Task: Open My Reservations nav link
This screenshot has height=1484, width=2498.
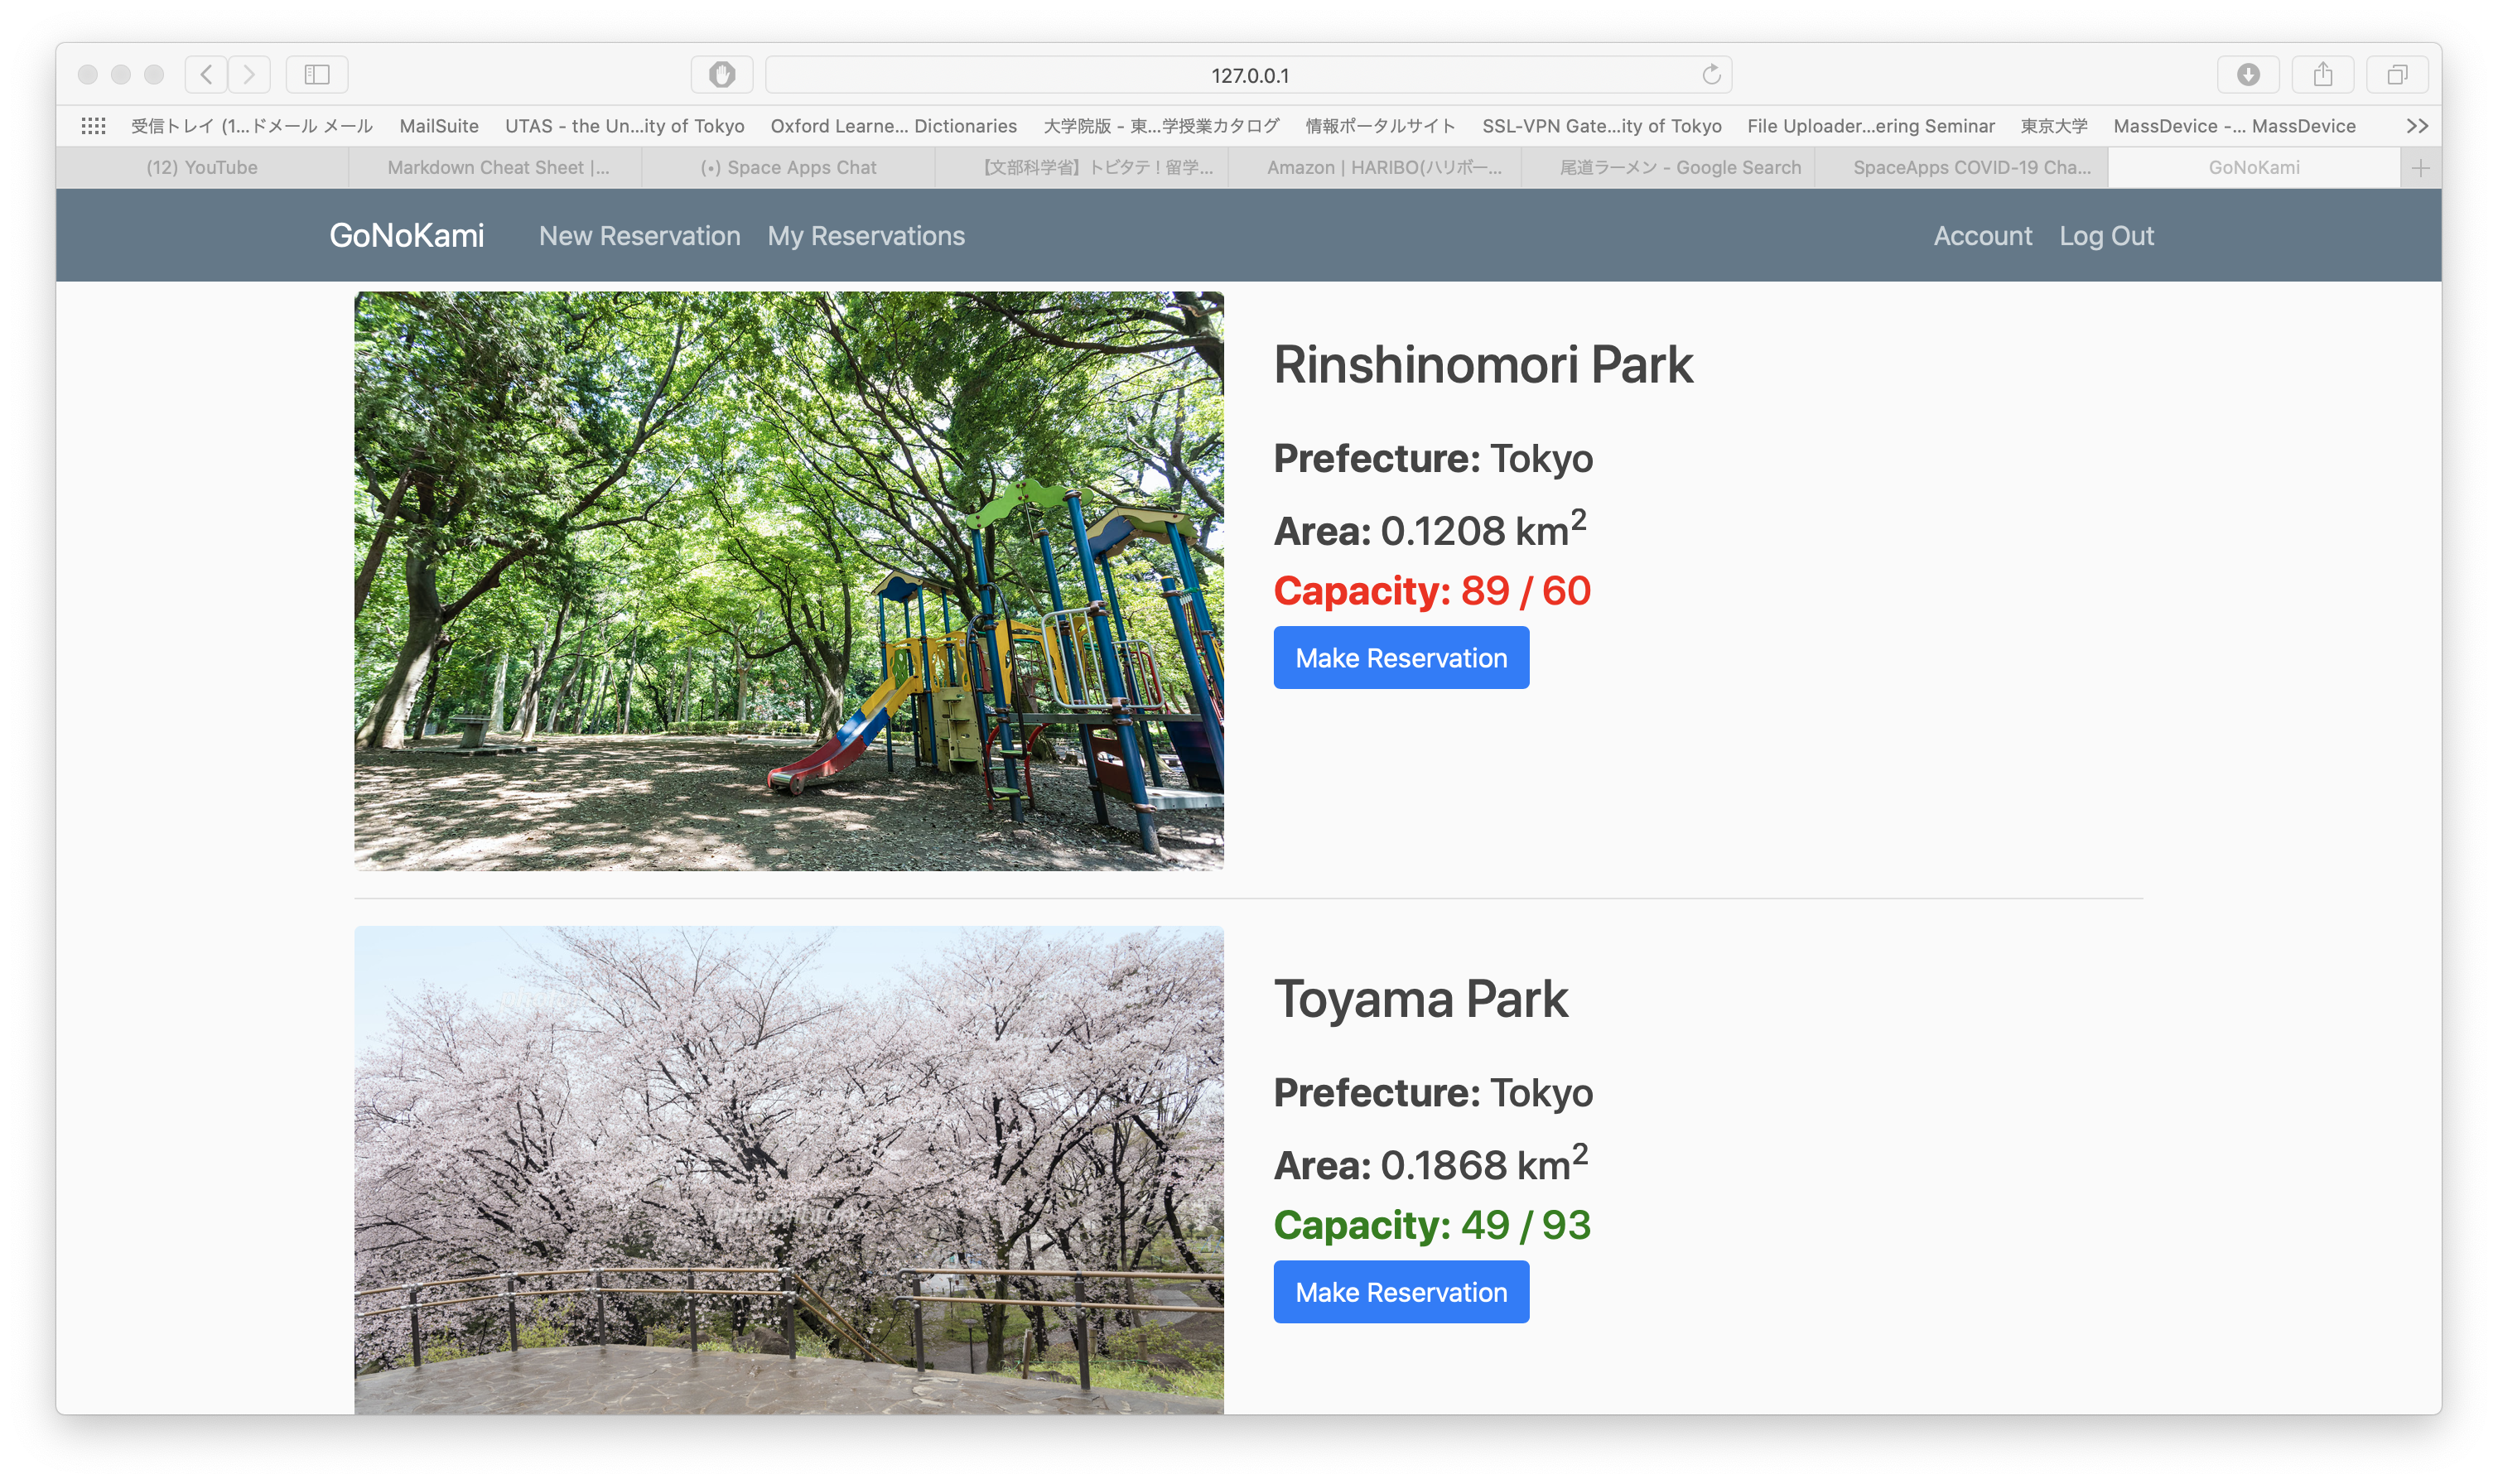Action: click(x=866, y=236)
